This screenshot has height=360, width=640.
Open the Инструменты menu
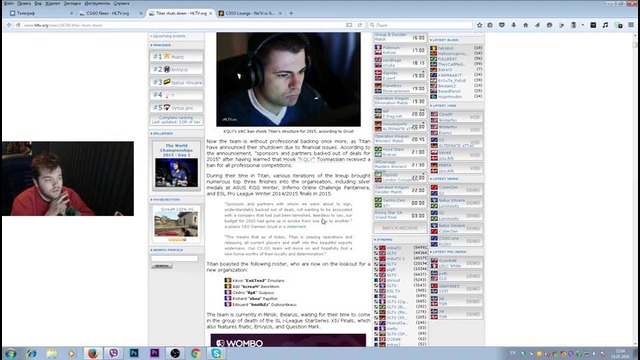point(97,3)
